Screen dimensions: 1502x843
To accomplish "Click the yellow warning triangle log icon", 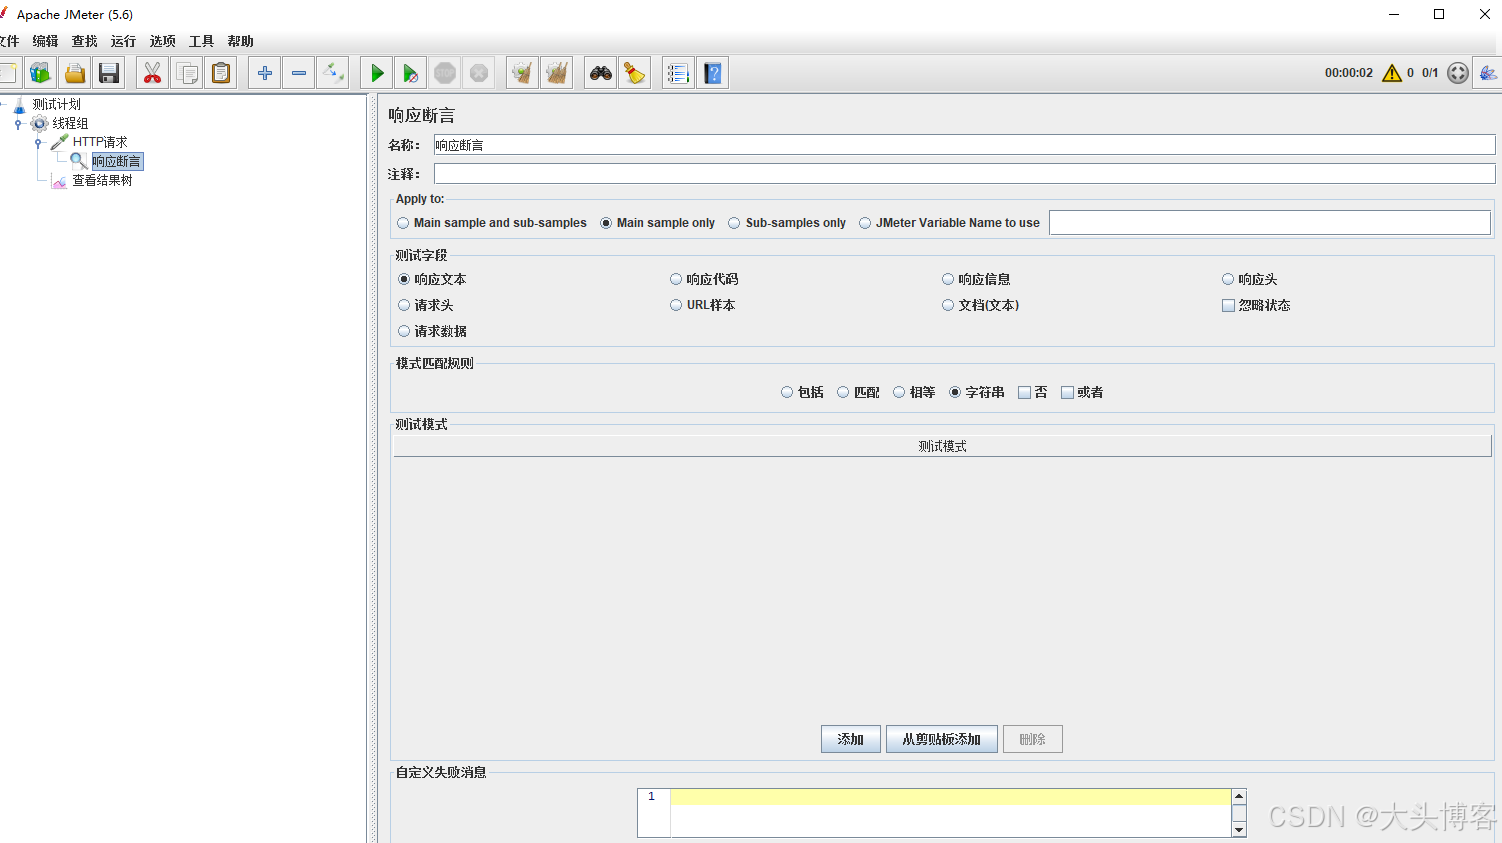I will click(1392, 73).
